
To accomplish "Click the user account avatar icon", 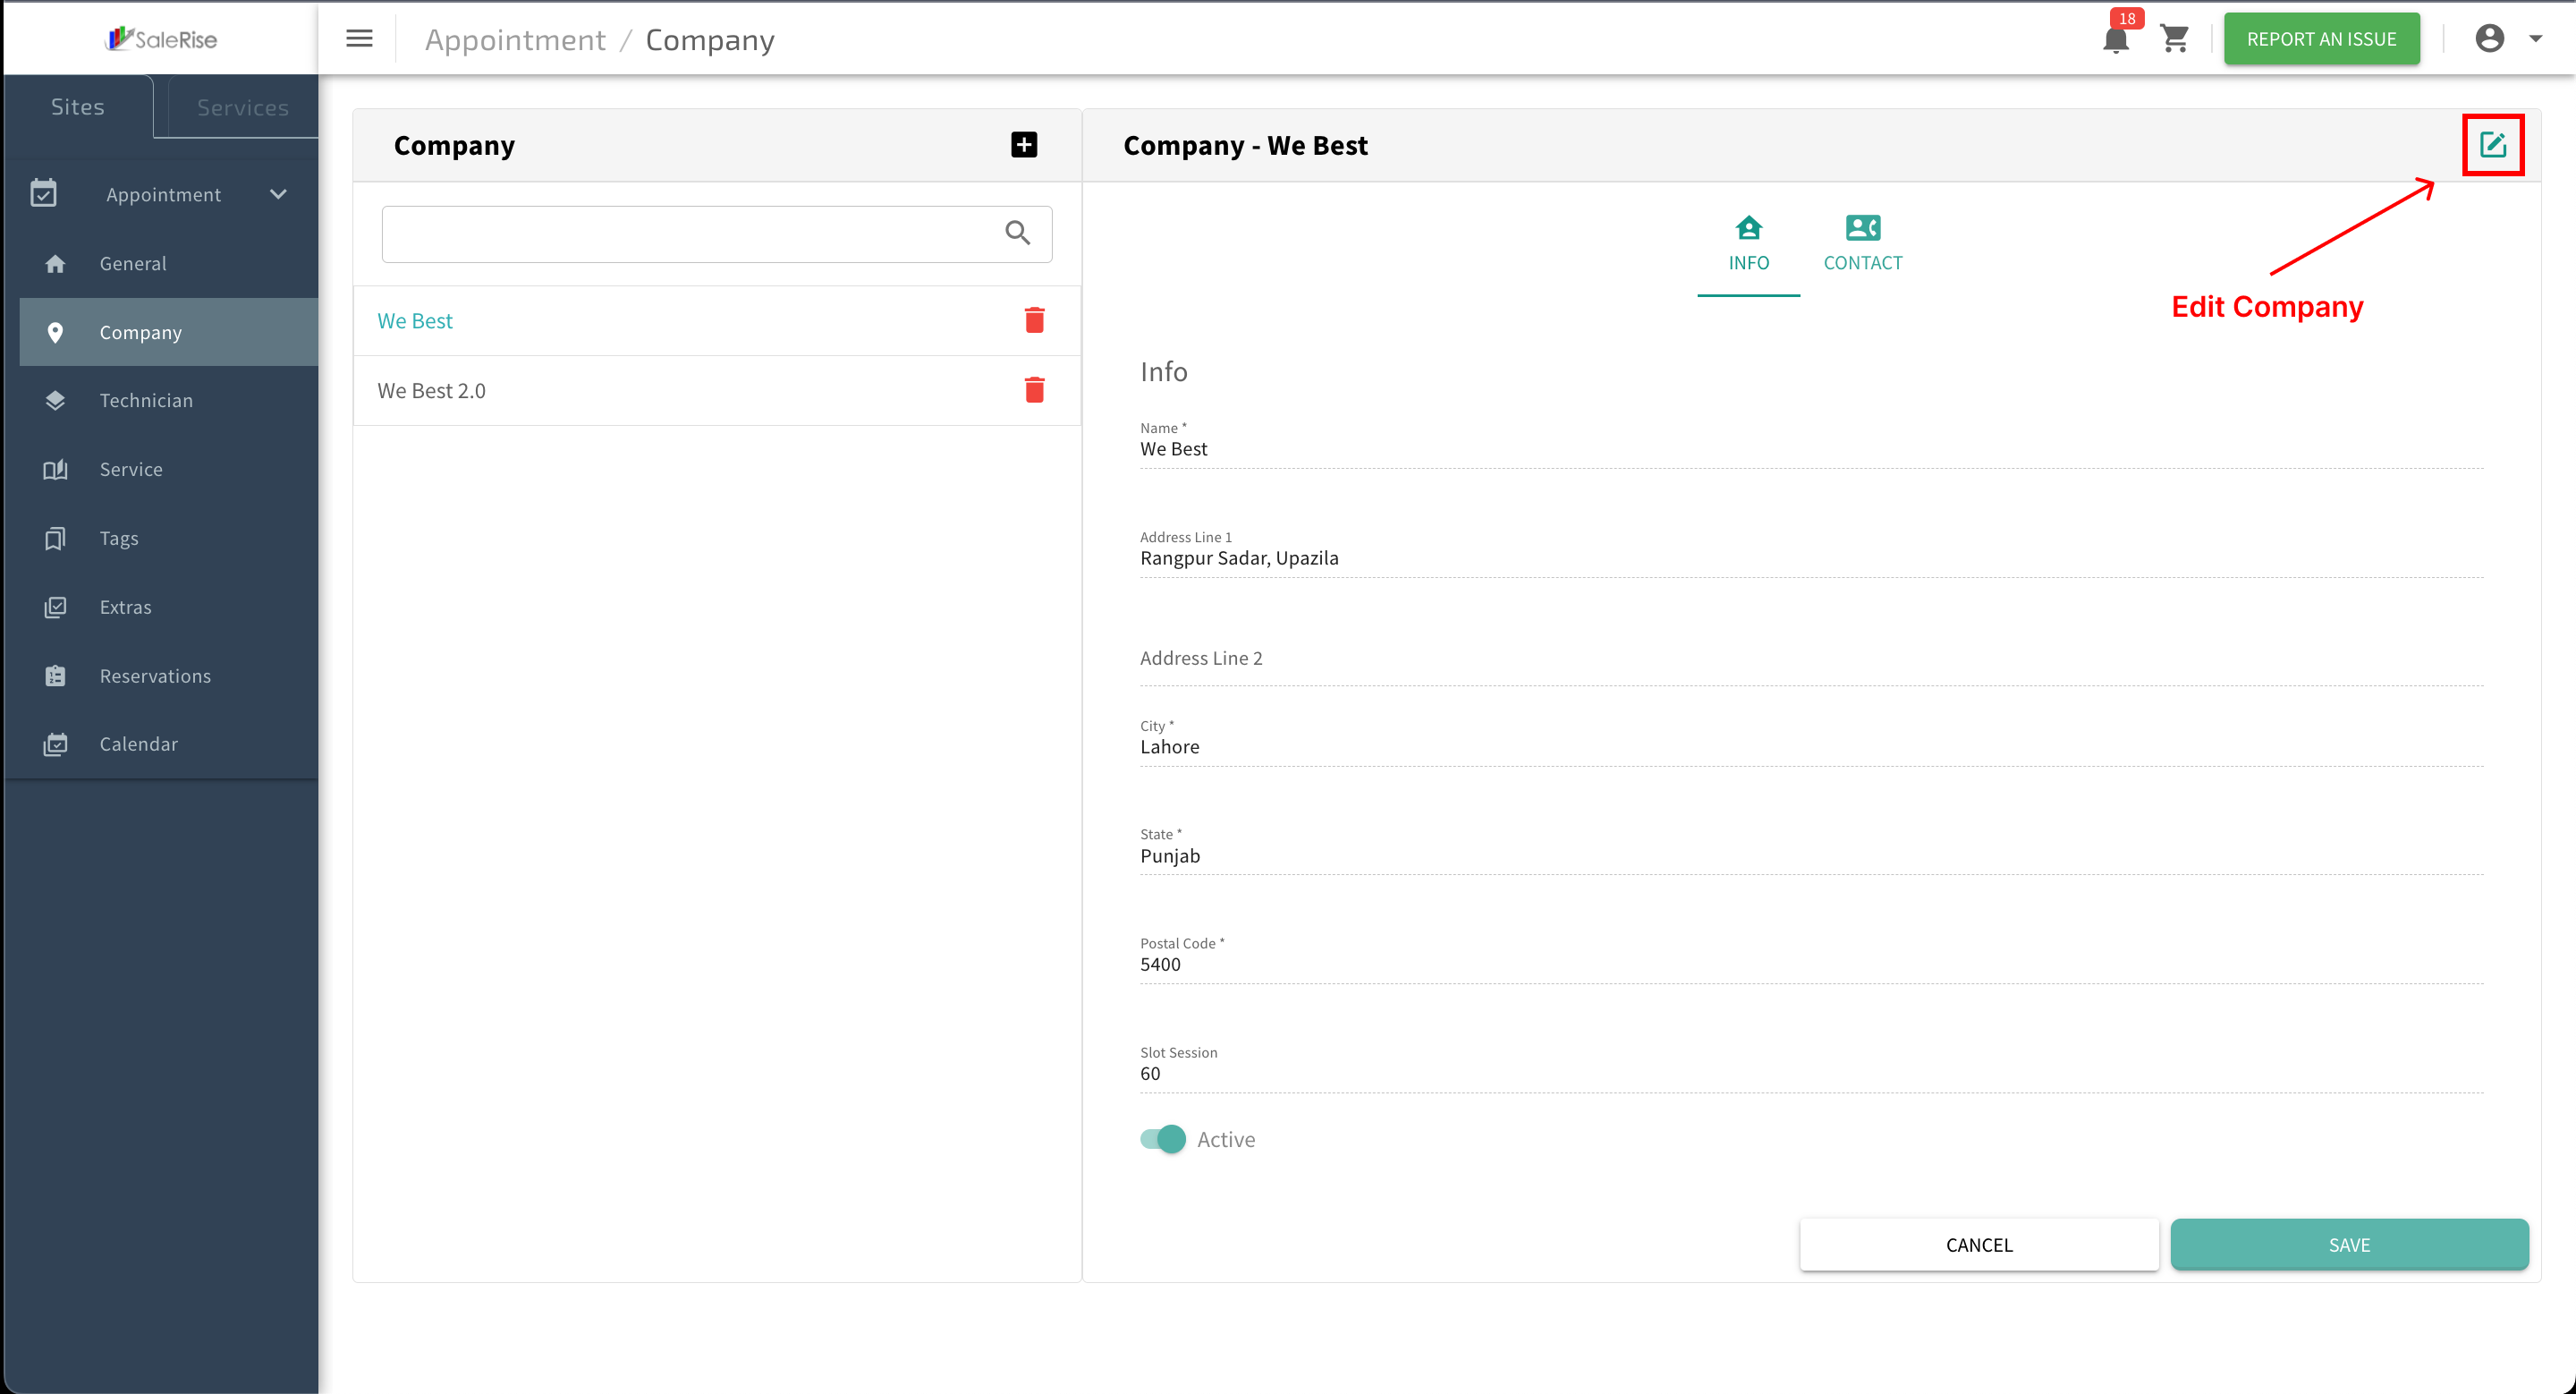I will click(x=2489, y=39).
